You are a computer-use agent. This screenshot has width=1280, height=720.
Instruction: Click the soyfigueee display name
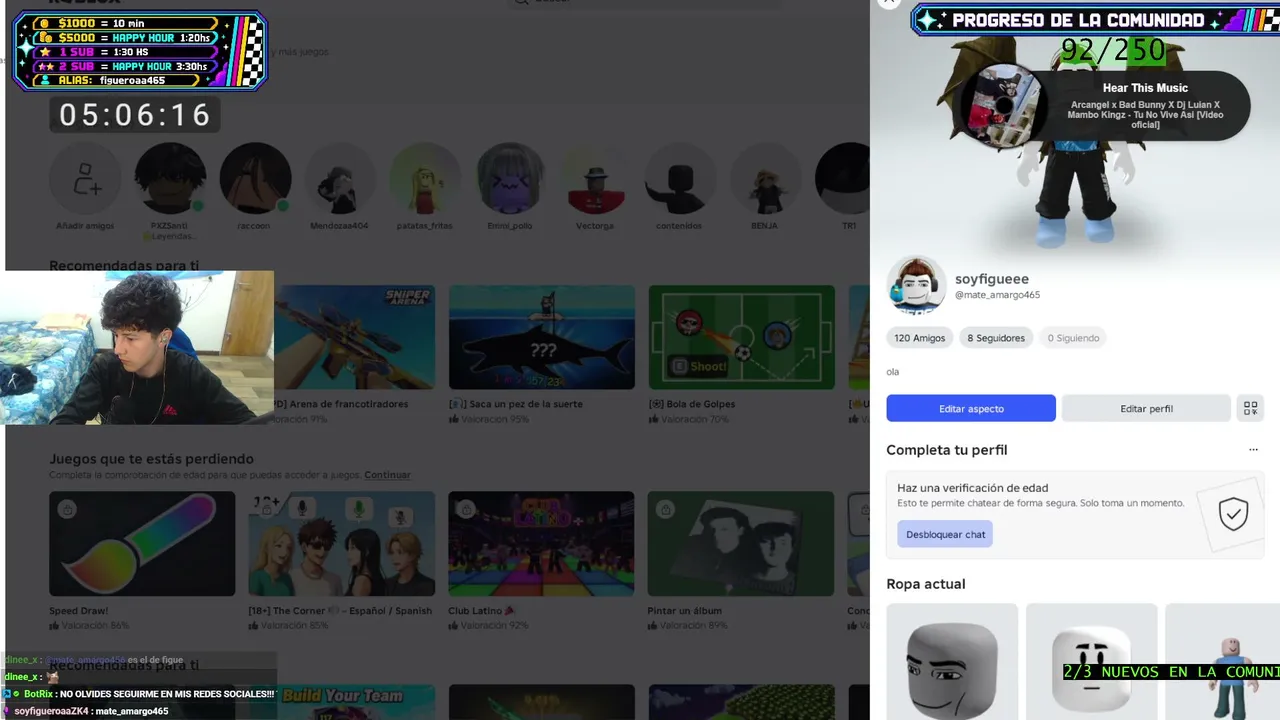tap(992, 279)
